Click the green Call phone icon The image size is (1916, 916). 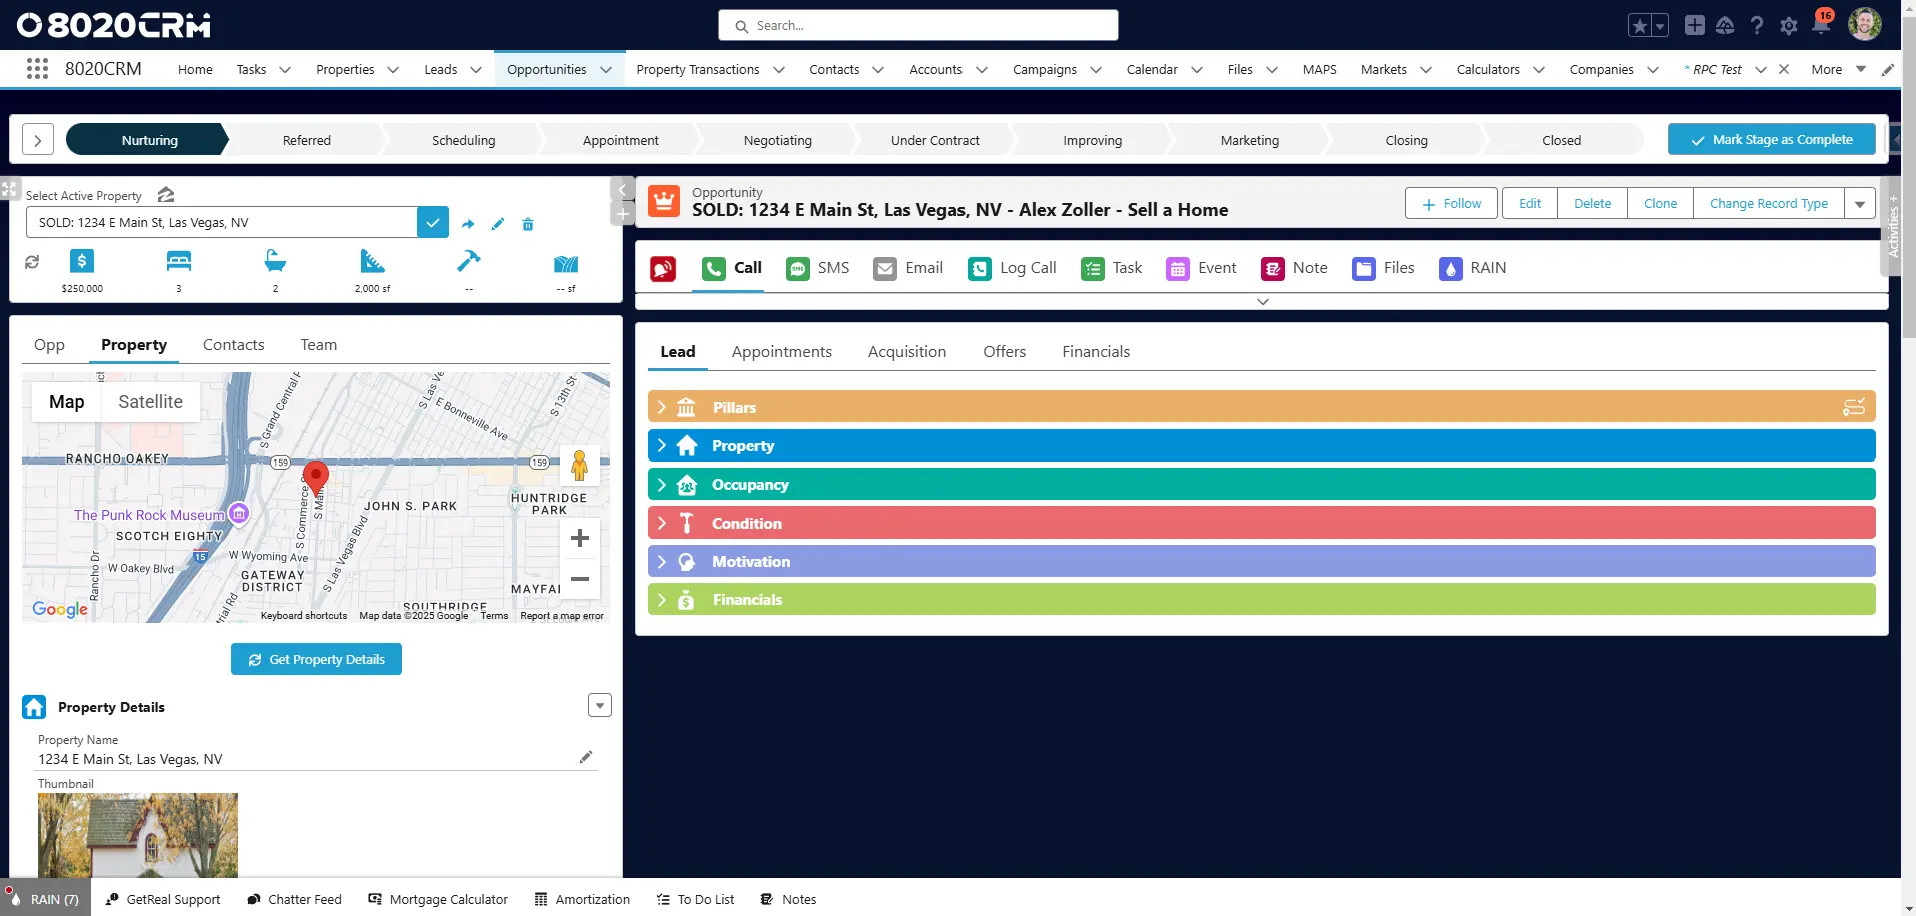tap(713, 268)
